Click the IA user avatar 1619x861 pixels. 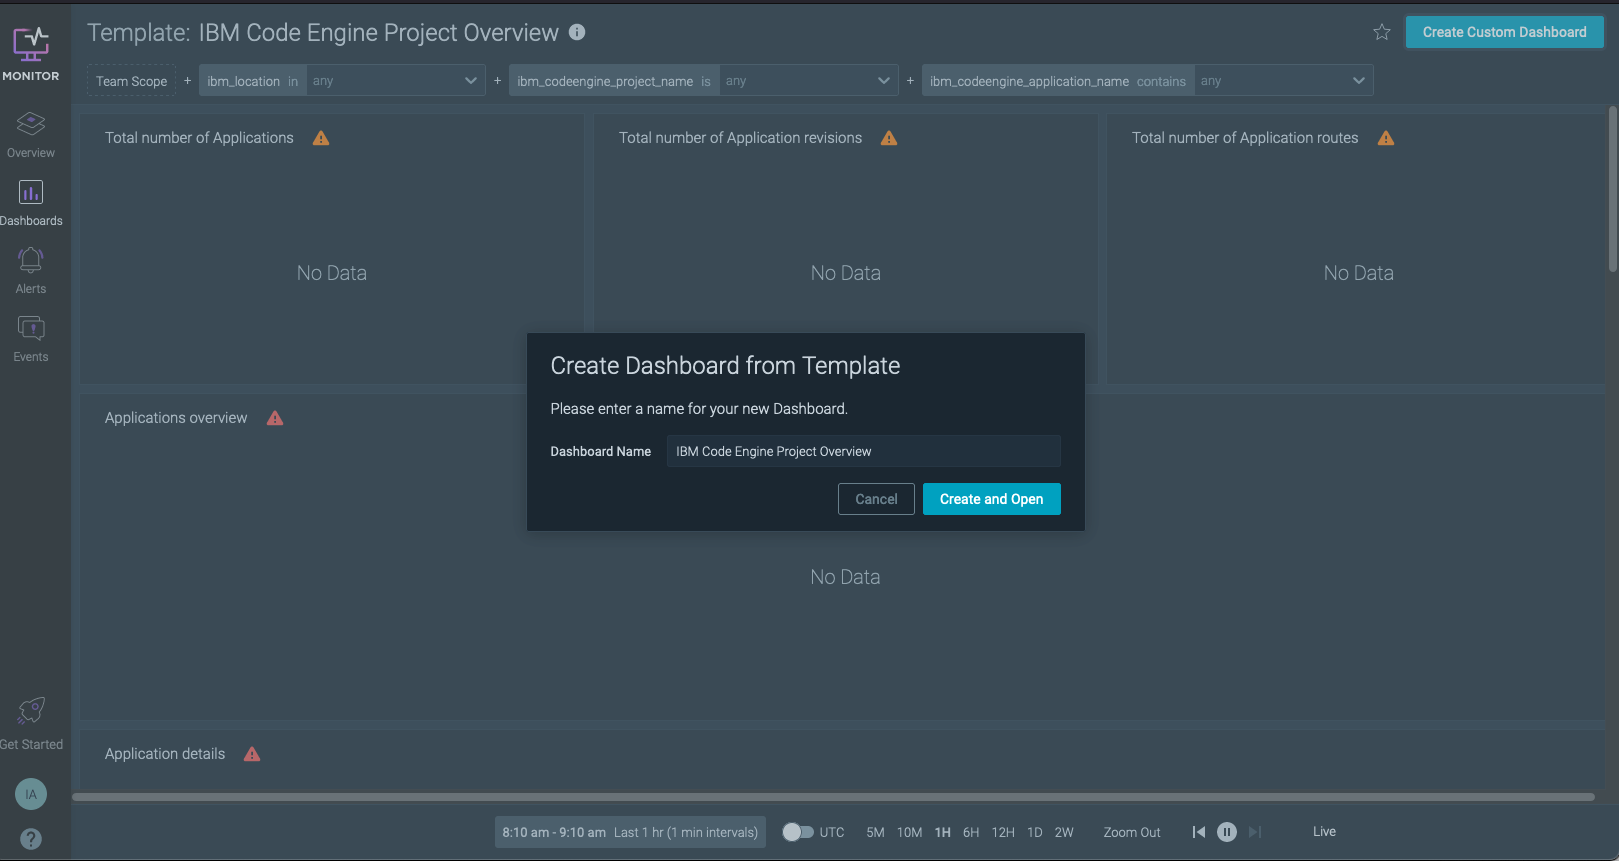(x=31, y=794)
